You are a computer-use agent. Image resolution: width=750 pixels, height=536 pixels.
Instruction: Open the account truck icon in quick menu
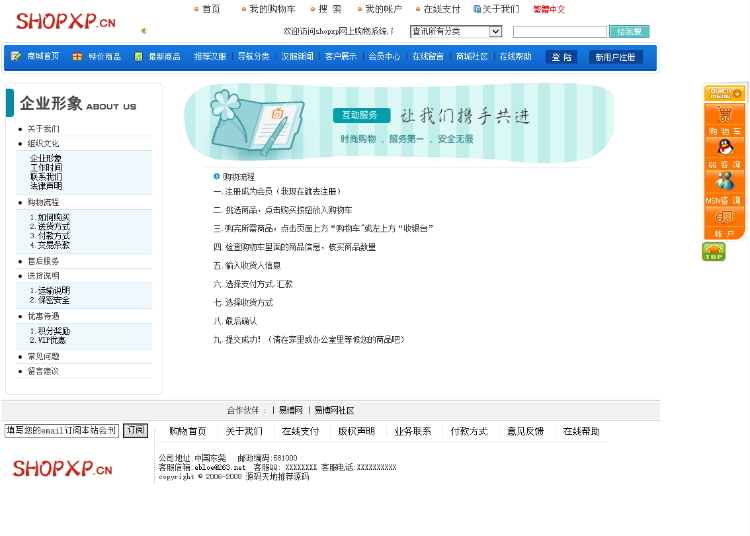[x=724, y=217]
